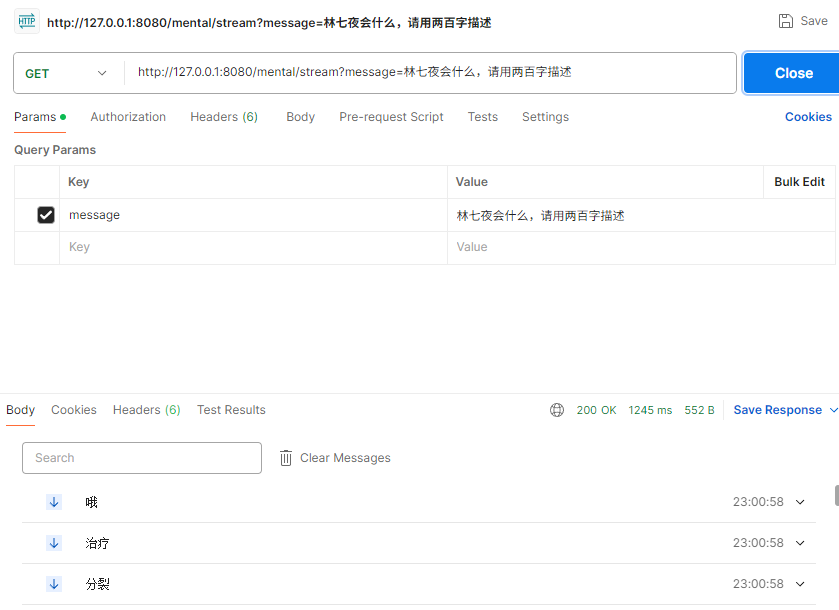Click the message value cell 林七夜会什么
The image size is (839, 610).
[x=641, y=215]
